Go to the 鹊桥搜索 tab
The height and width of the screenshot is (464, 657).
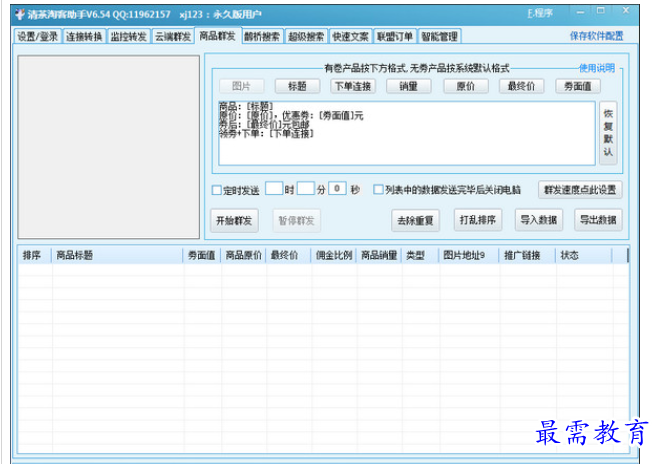(x=262, y=36)
